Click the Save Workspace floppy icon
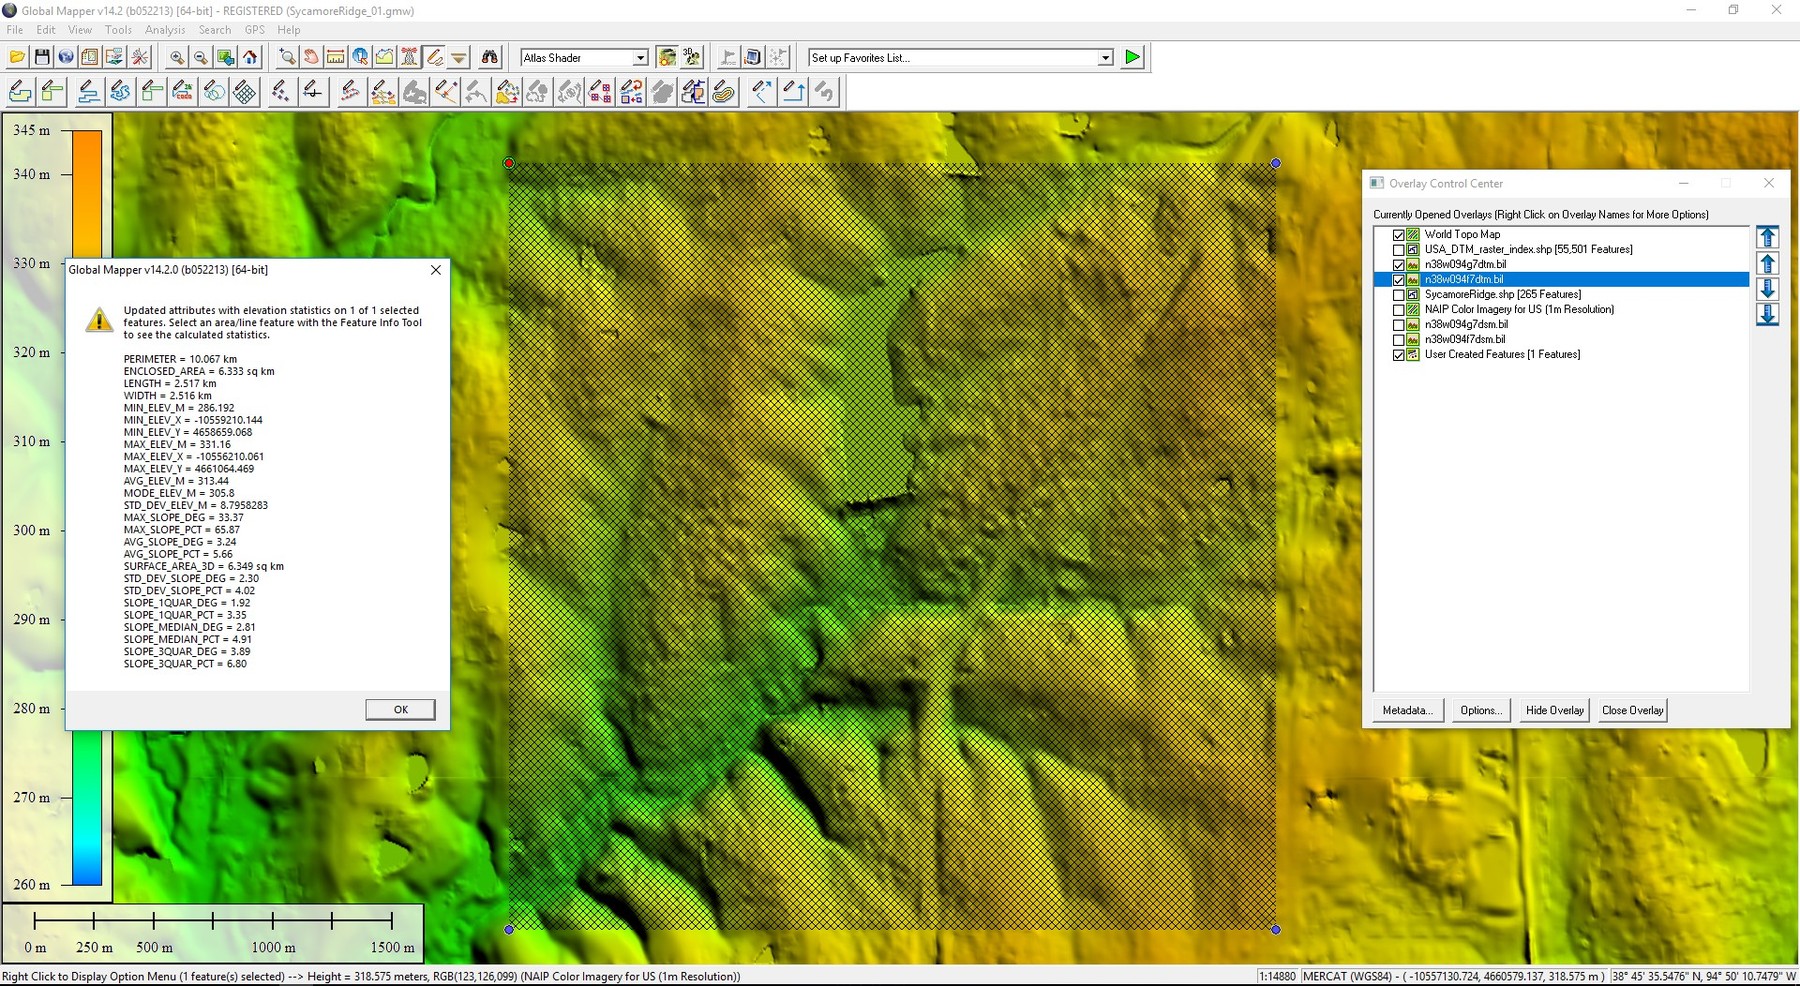This screenshot has height=986, width=1800. [42, 57]
